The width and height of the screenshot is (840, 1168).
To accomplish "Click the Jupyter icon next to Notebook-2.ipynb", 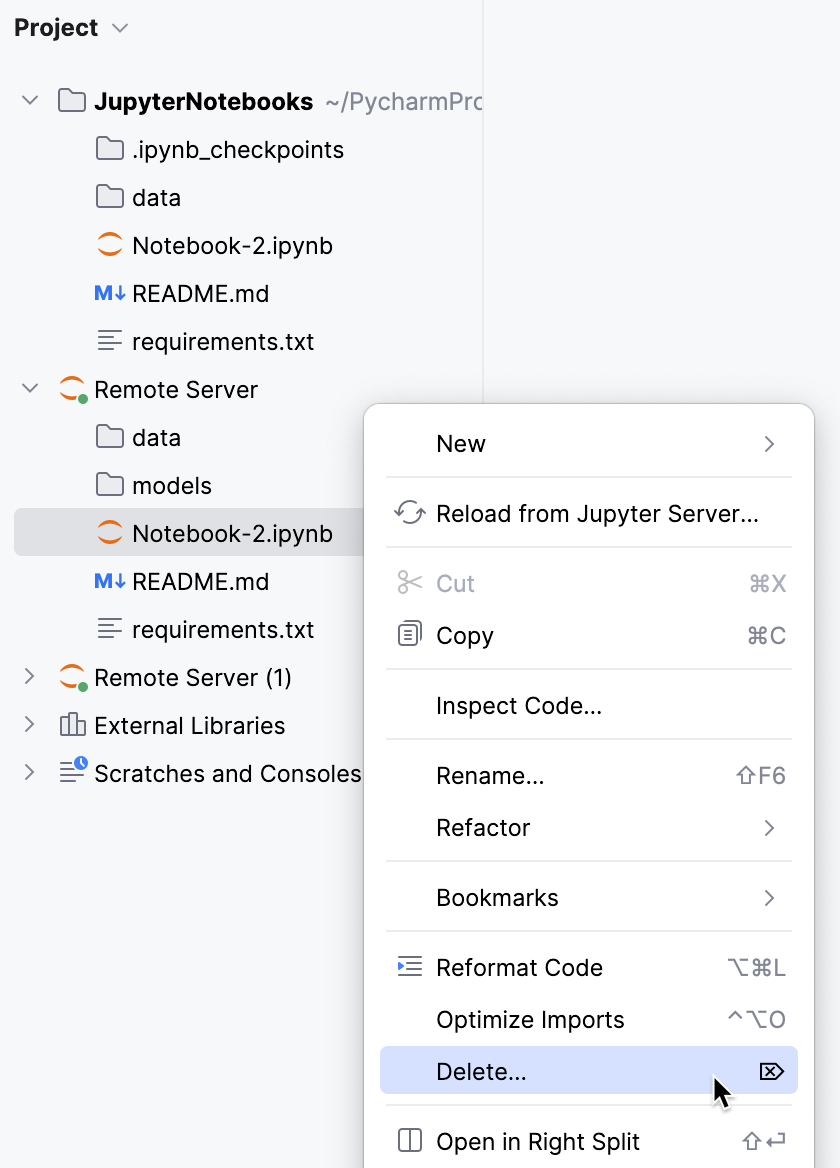I will 108,245.
